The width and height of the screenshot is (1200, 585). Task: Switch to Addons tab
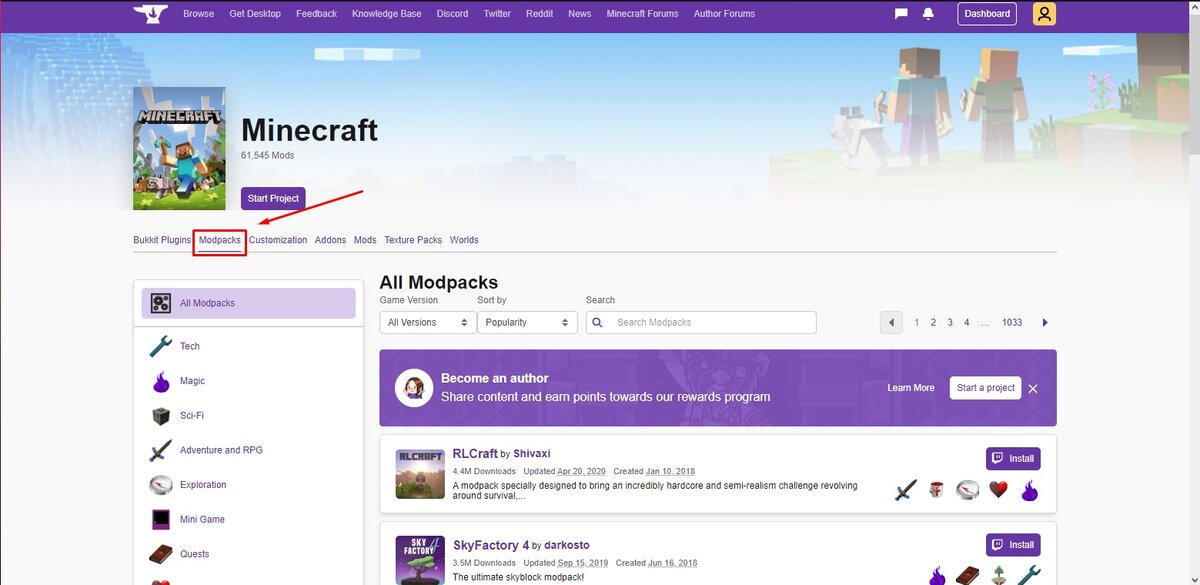coord(331,240)
